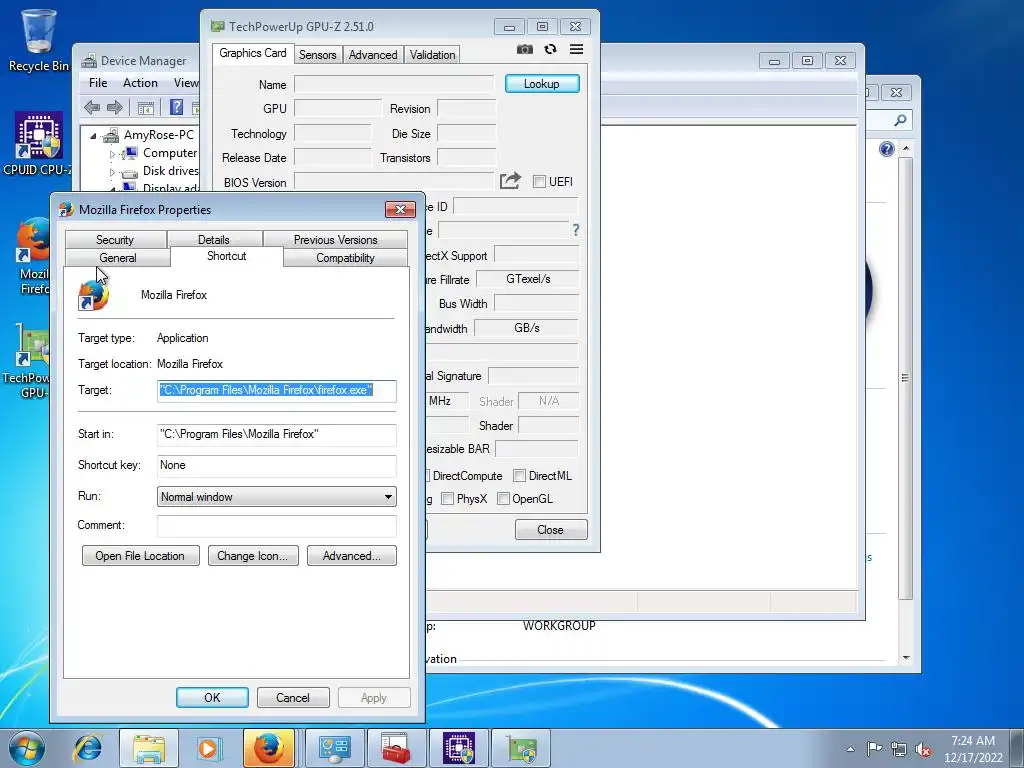Switch to the General tab
Viewport: 1024px width, 768px height.
click(118, 257)
